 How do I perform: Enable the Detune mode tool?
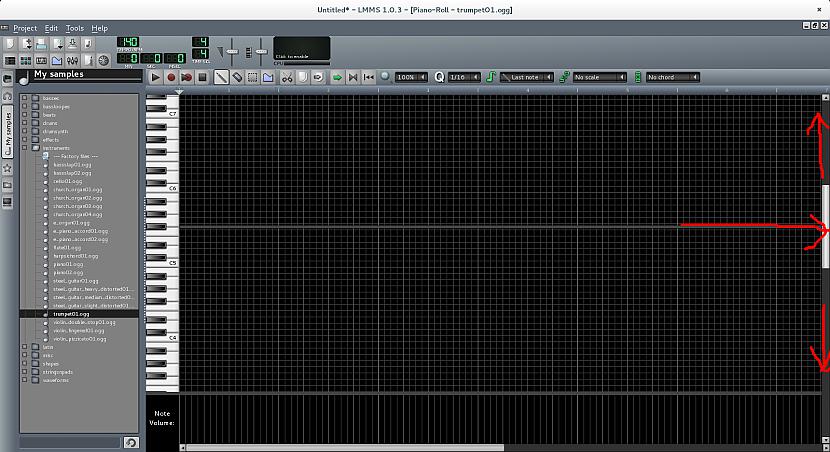[x=268, y=77]
